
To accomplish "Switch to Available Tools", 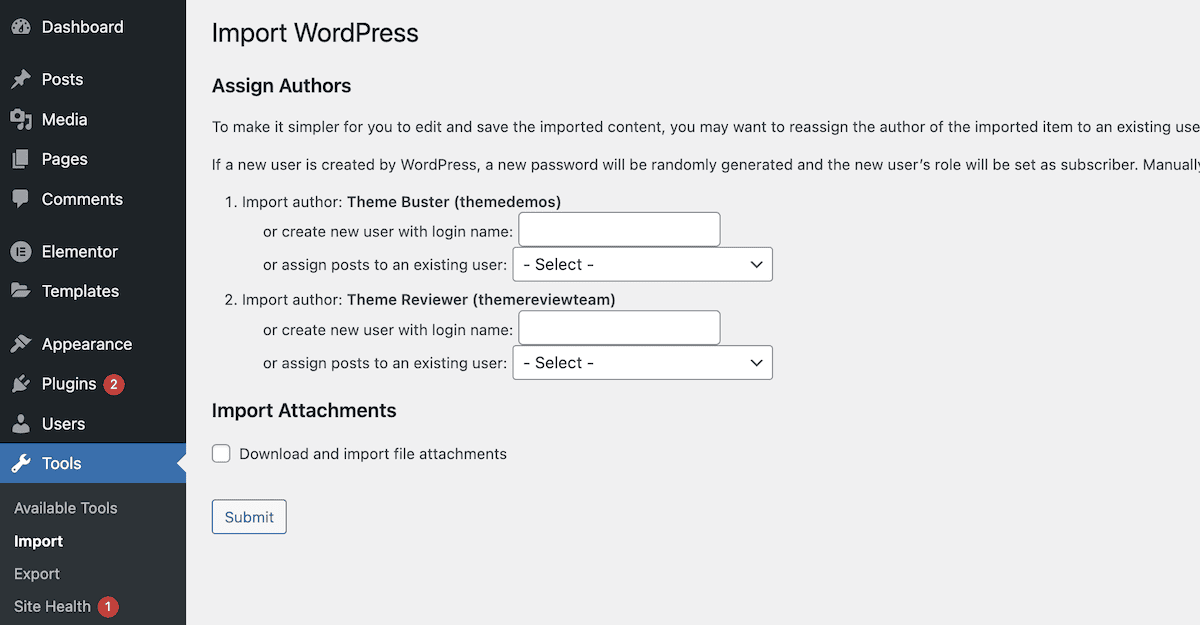I will [x=65, y=508].
